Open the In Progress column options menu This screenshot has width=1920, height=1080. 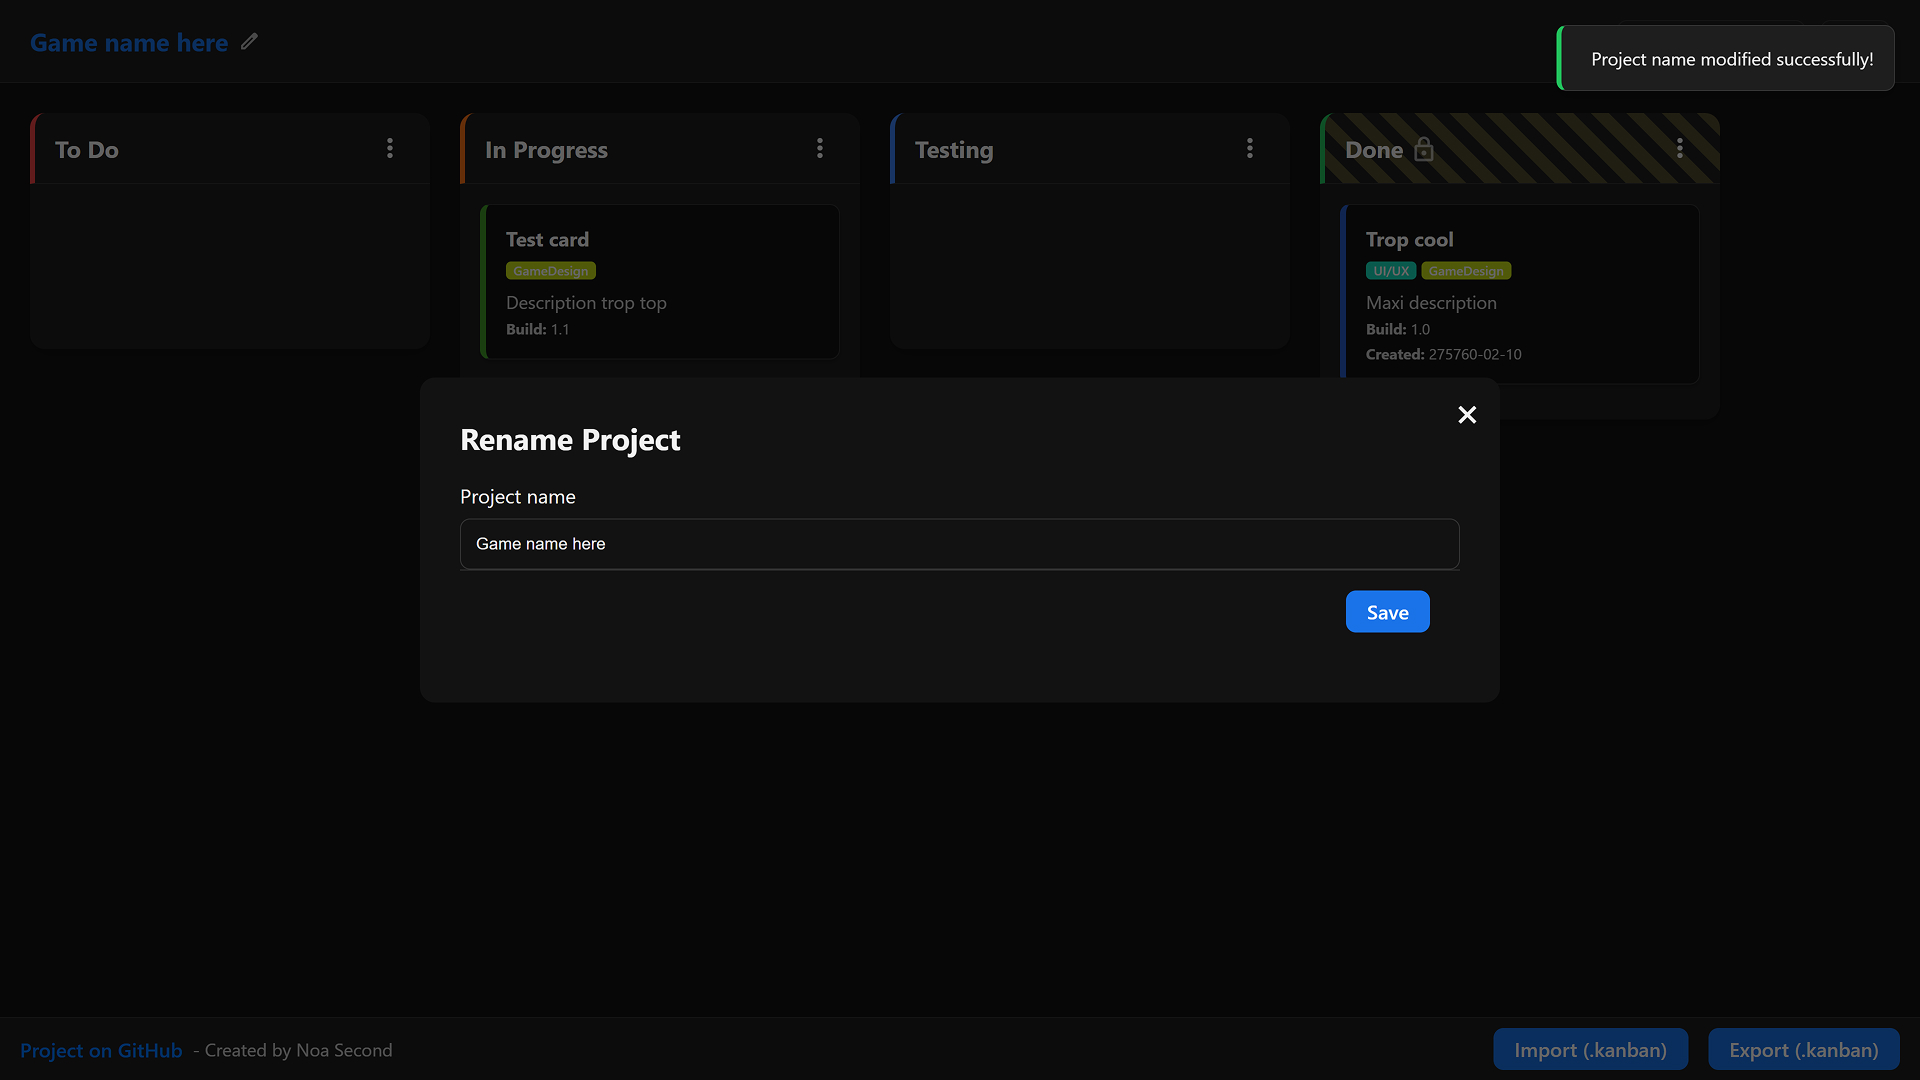click(820, 148)
